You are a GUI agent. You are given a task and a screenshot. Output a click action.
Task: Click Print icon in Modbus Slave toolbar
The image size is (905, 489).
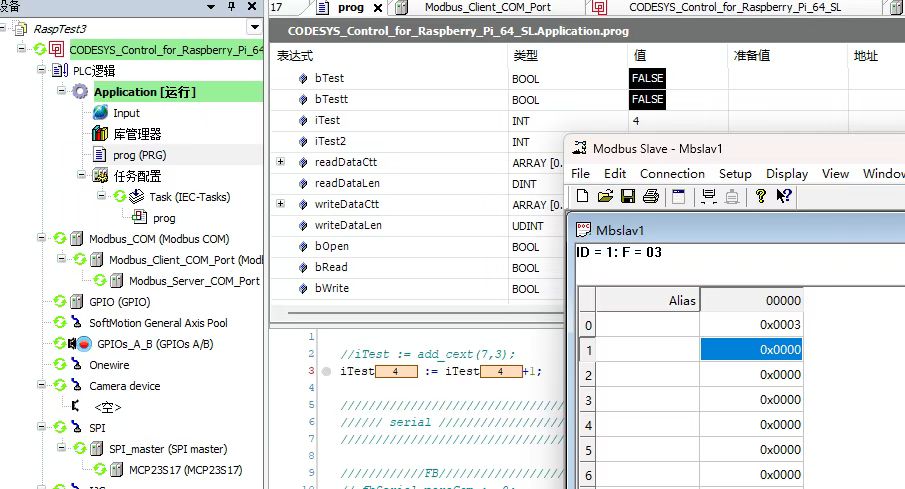[650, 196]
